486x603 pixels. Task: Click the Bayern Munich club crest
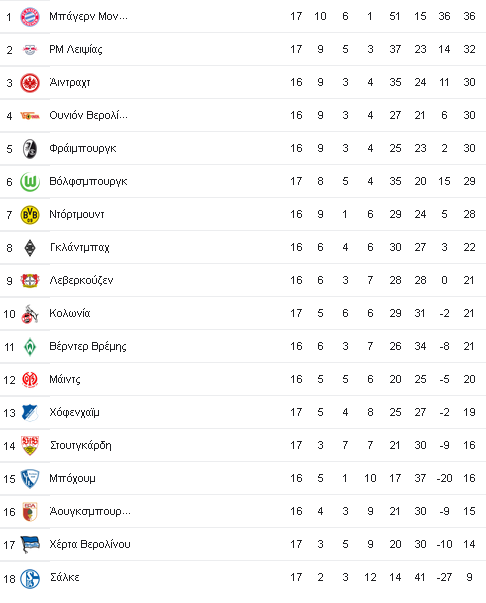(x=30, y=17)
